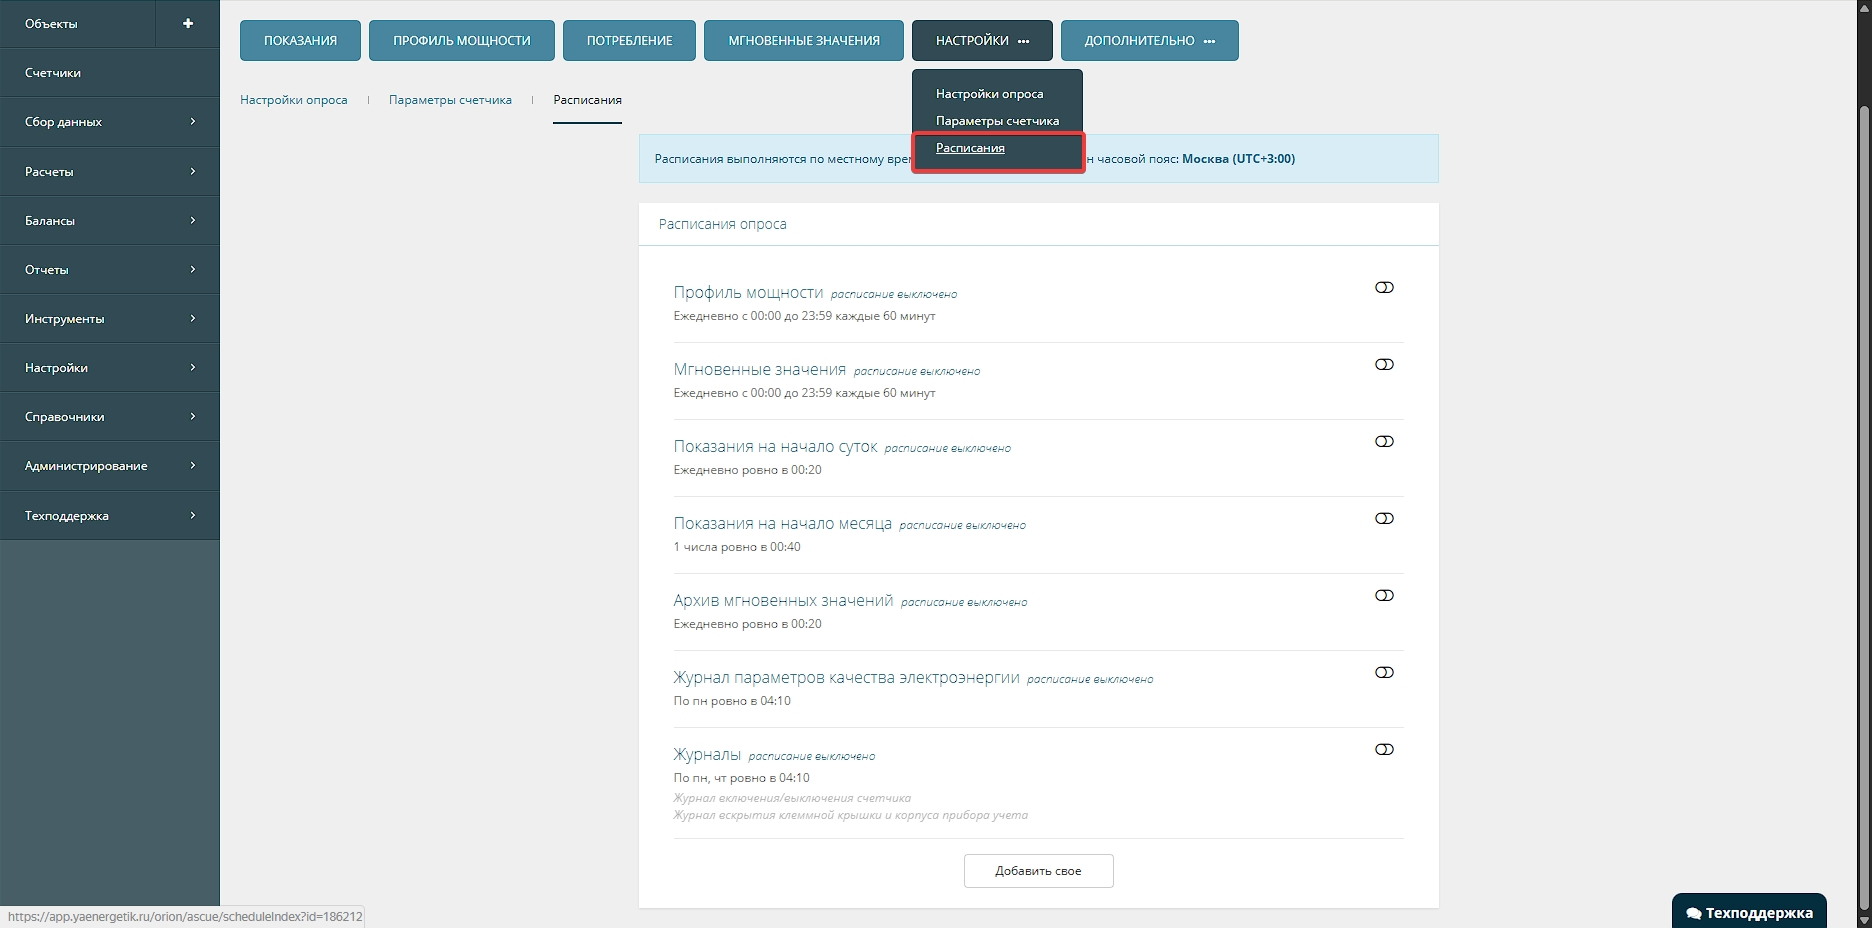
Task: Click the Настройки опроса breadcrumb link
Action: [x=294, y=100]
